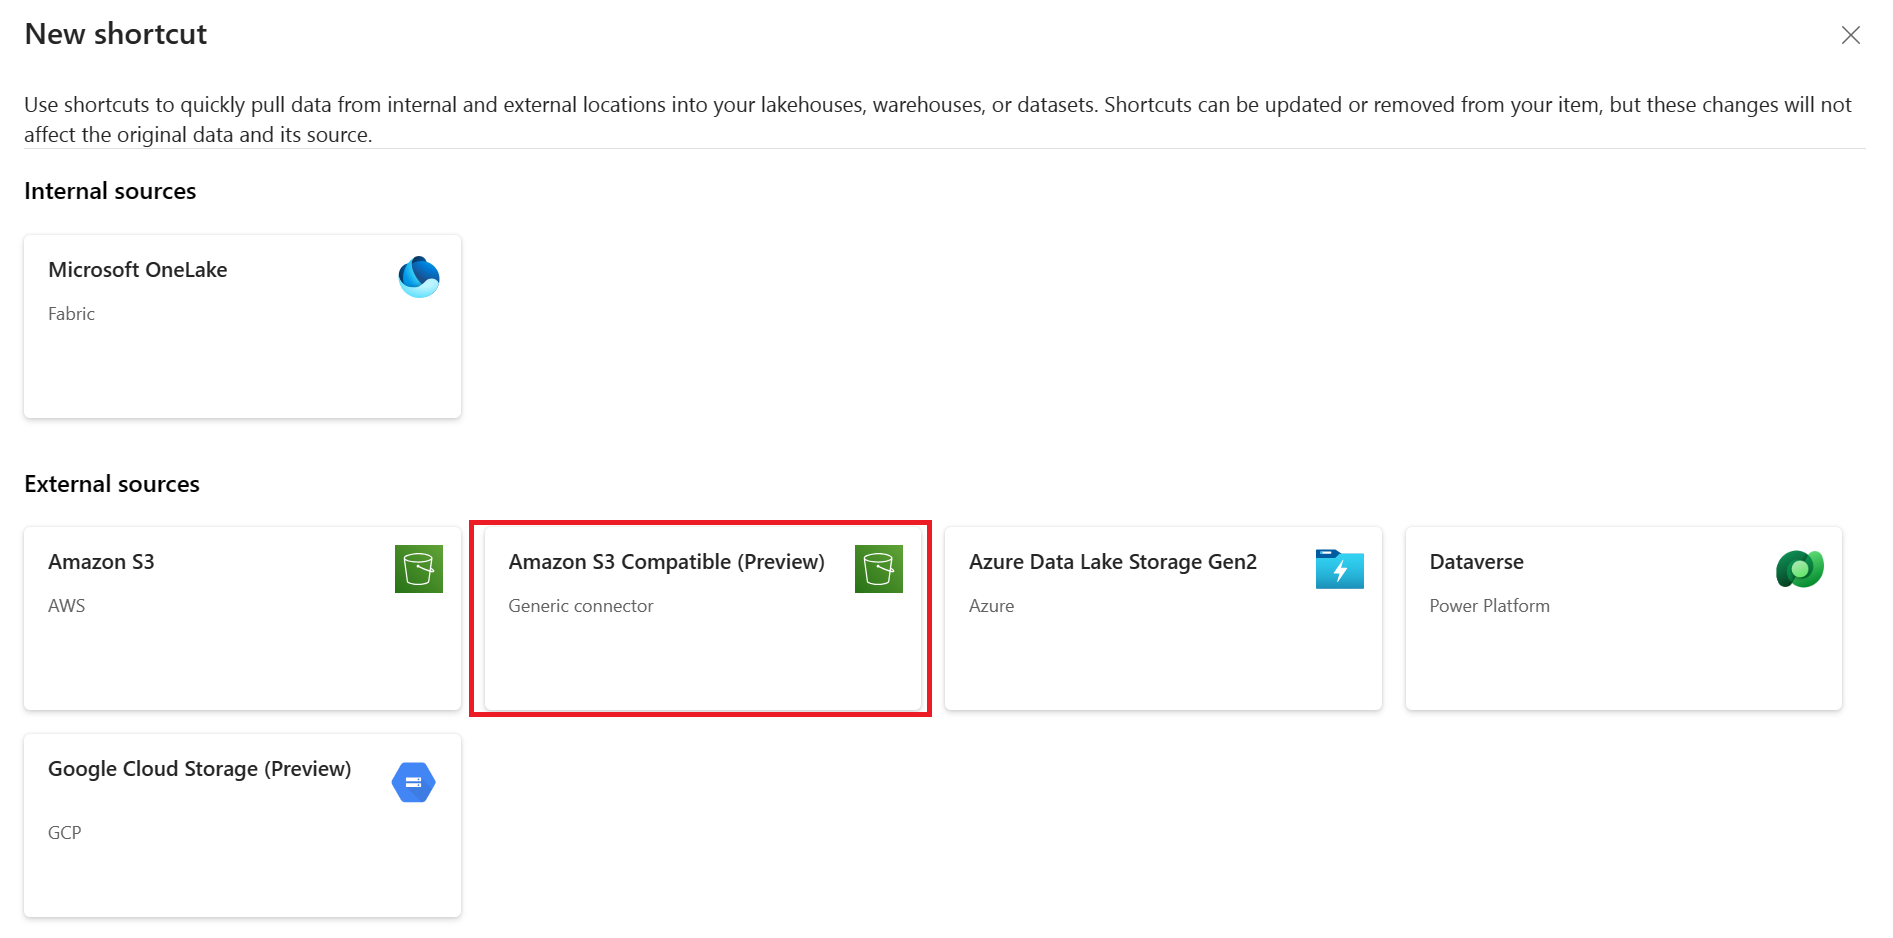Click the Google Cloud Storage hexagon icon
The width and height of the screenshot is (1893, 938).
click(413, 782)
